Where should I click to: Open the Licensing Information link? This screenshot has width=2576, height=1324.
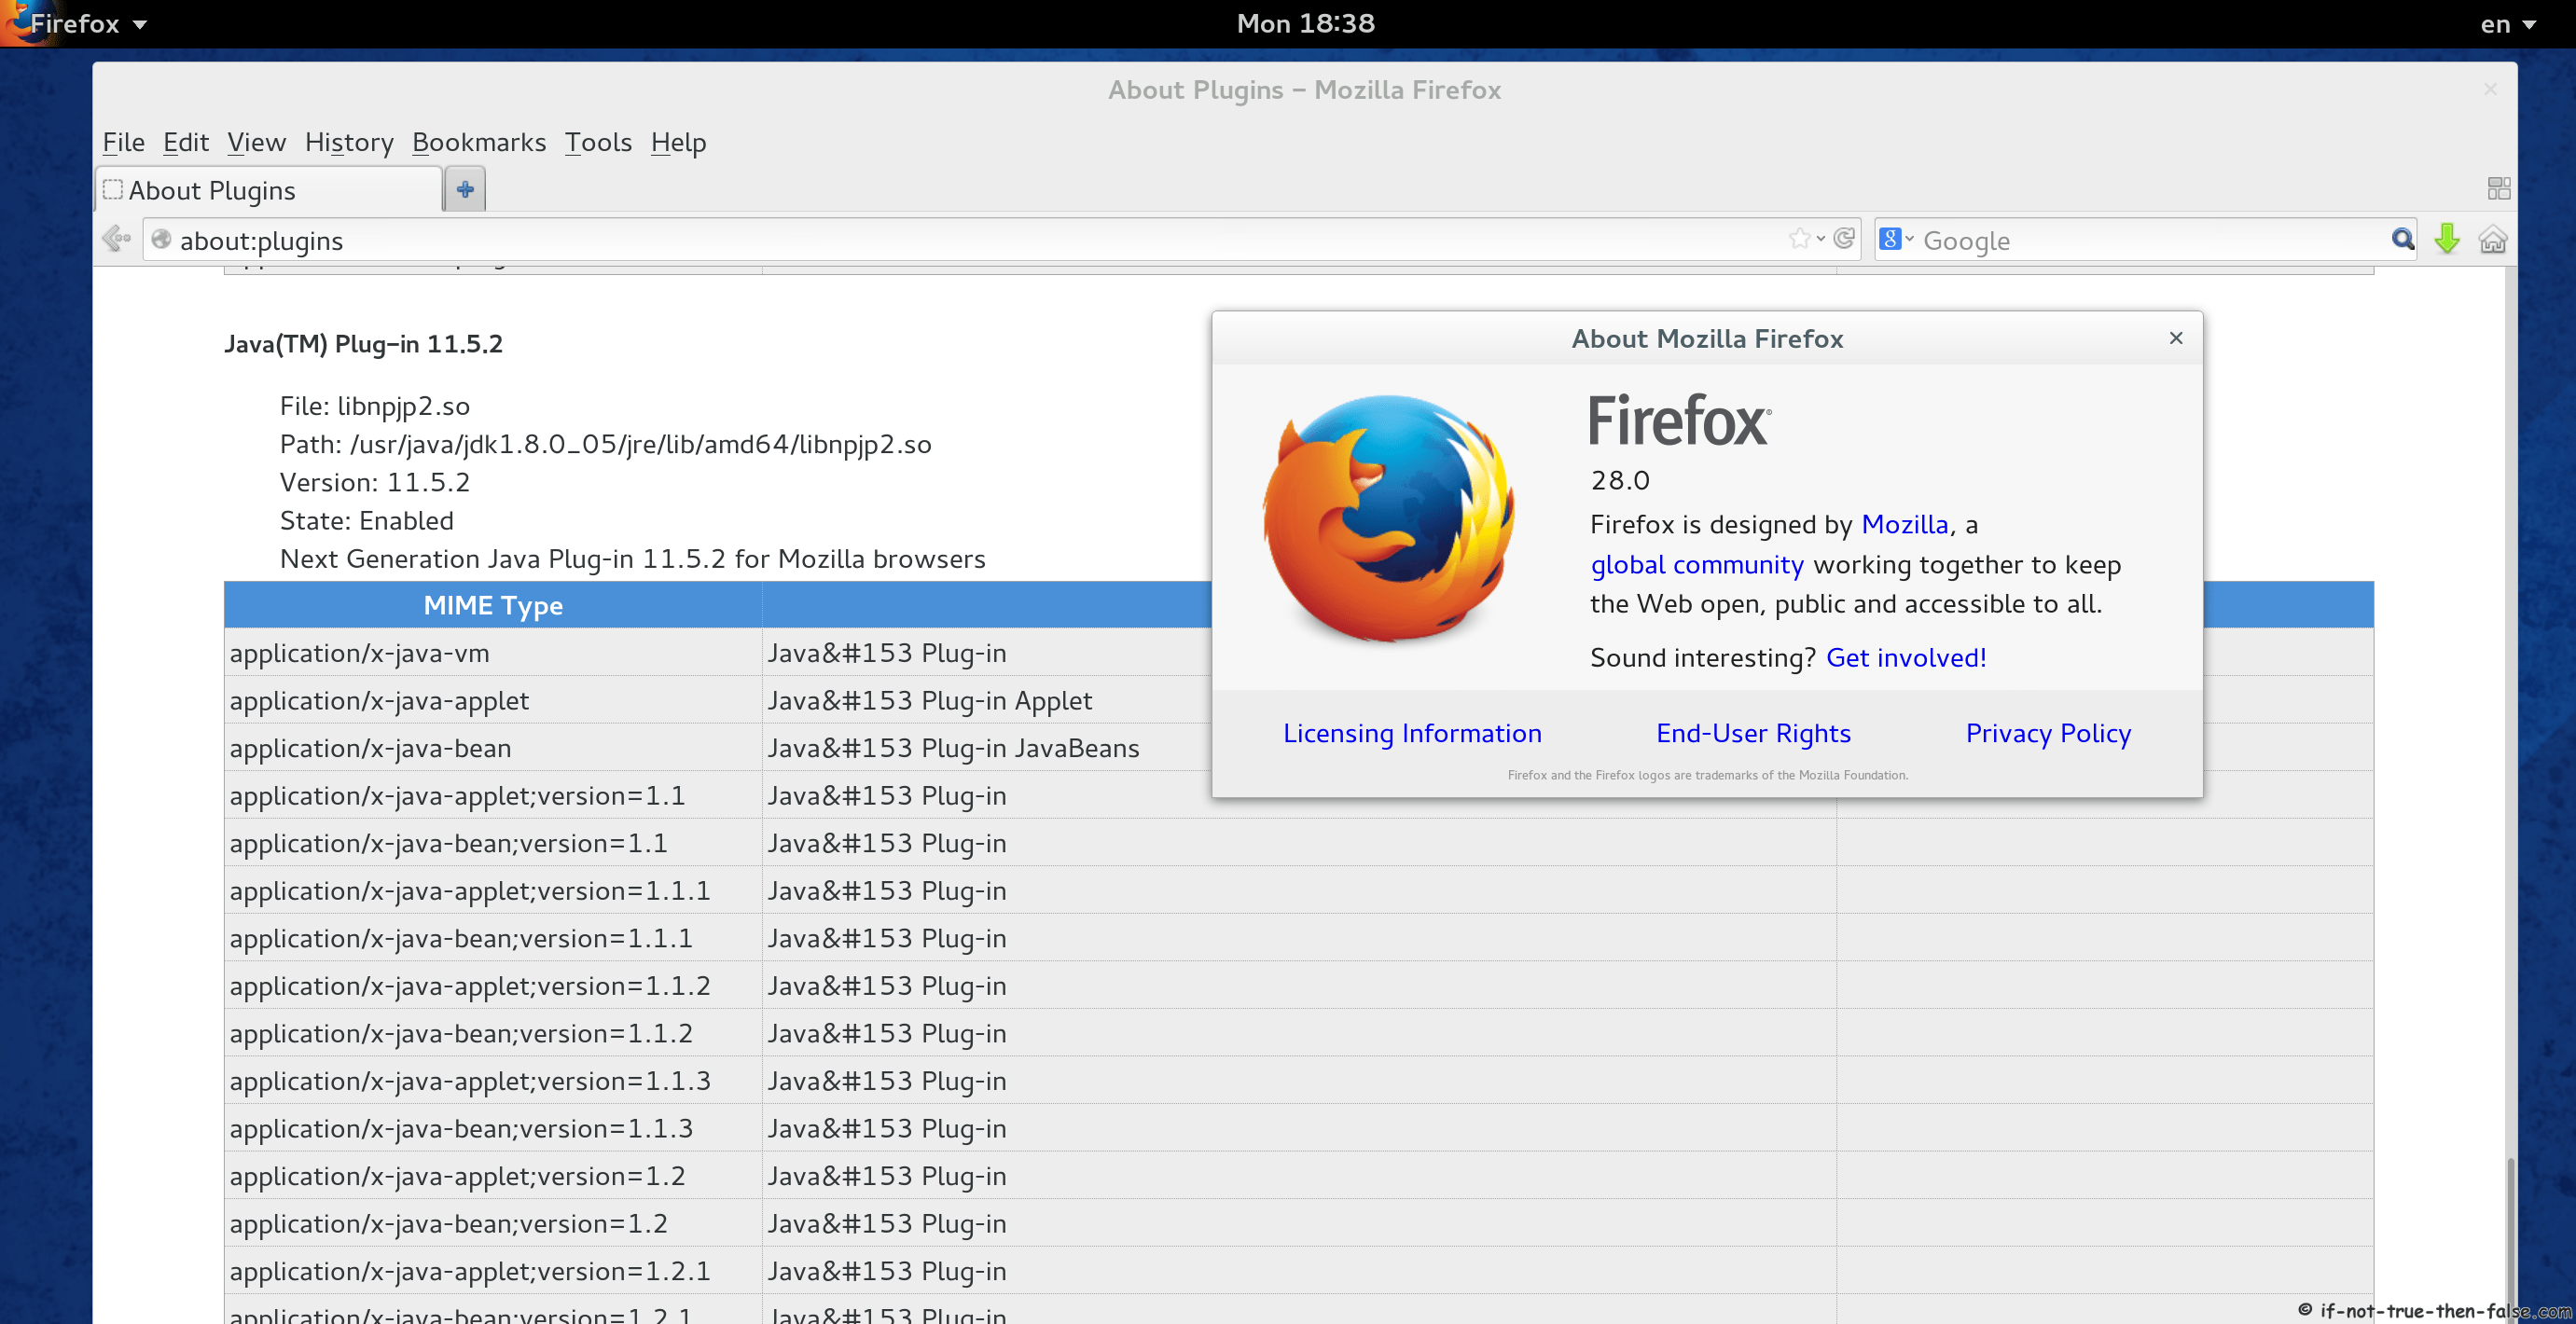coord(1412,733)
